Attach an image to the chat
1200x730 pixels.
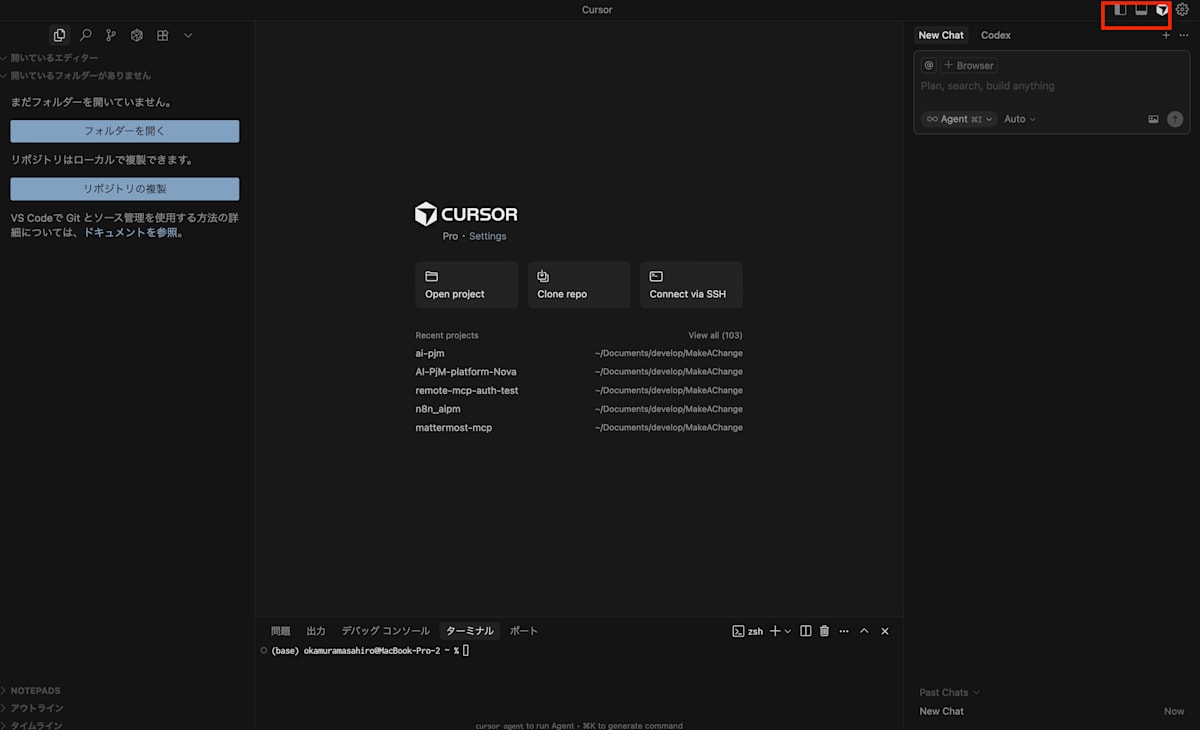point(1153,119)
